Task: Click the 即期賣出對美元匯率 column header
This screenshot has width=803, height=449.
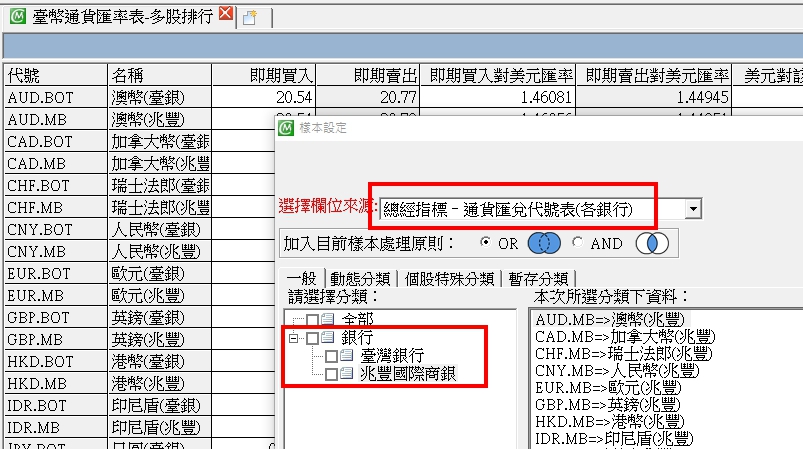Action: coord(653,75)
